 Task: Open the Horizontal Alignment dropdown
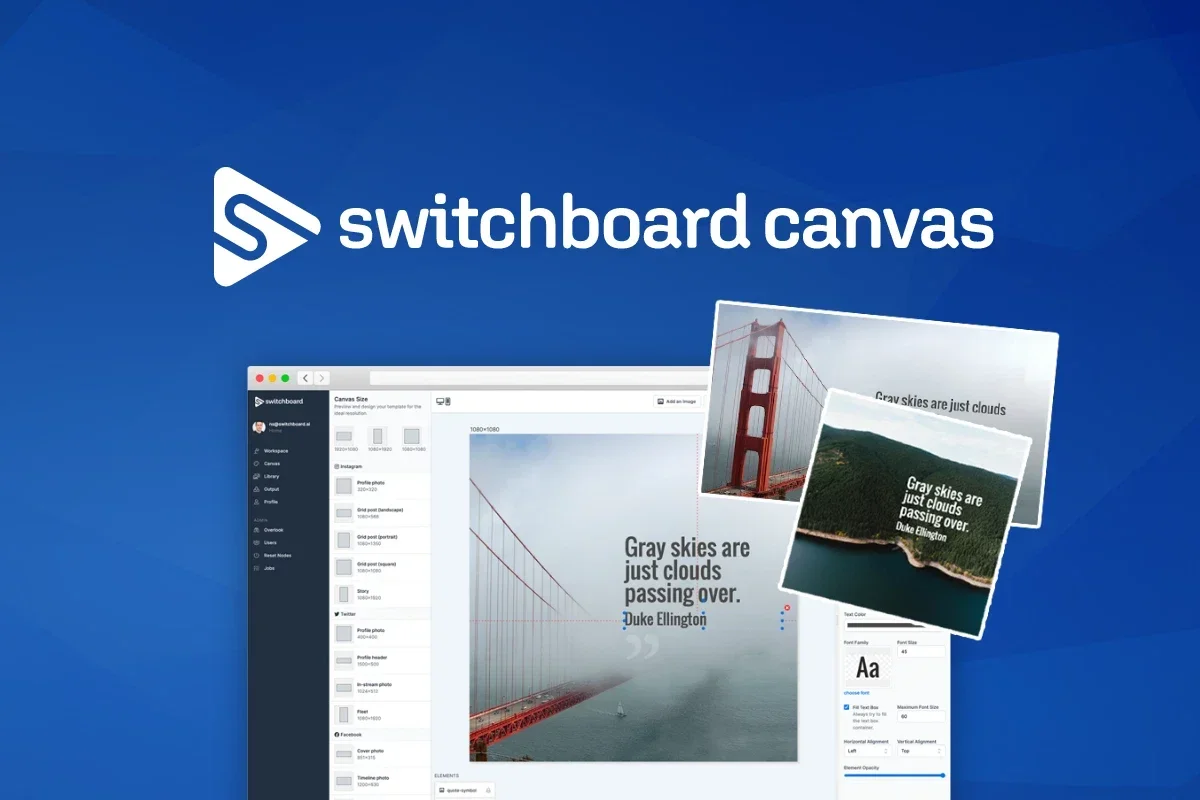click(866, 750)
